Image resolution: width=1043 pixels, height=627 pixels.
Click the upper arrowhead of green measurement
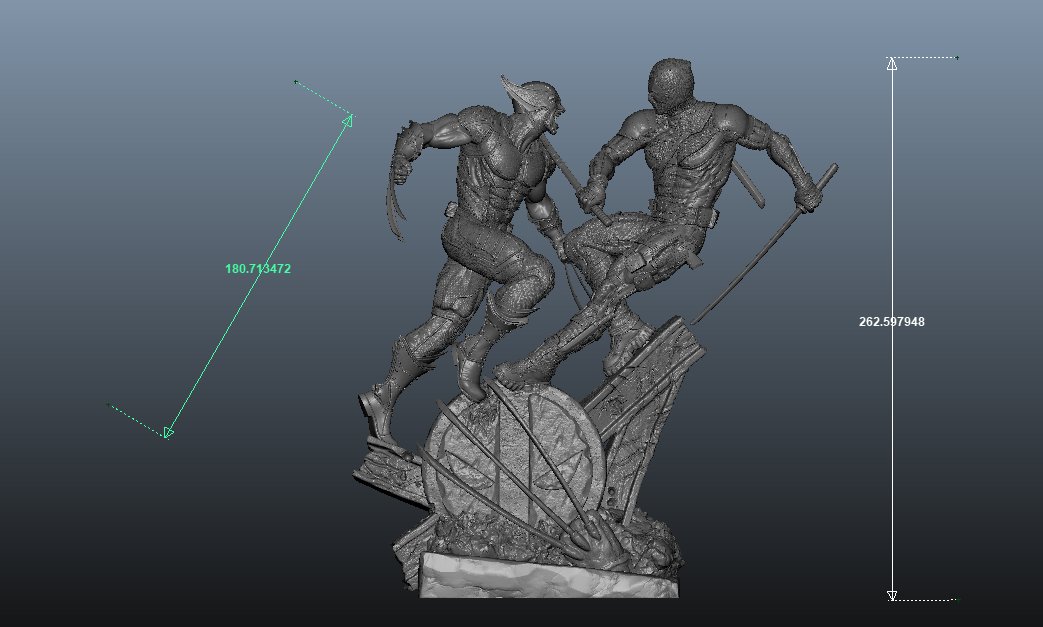click(348, 120)
